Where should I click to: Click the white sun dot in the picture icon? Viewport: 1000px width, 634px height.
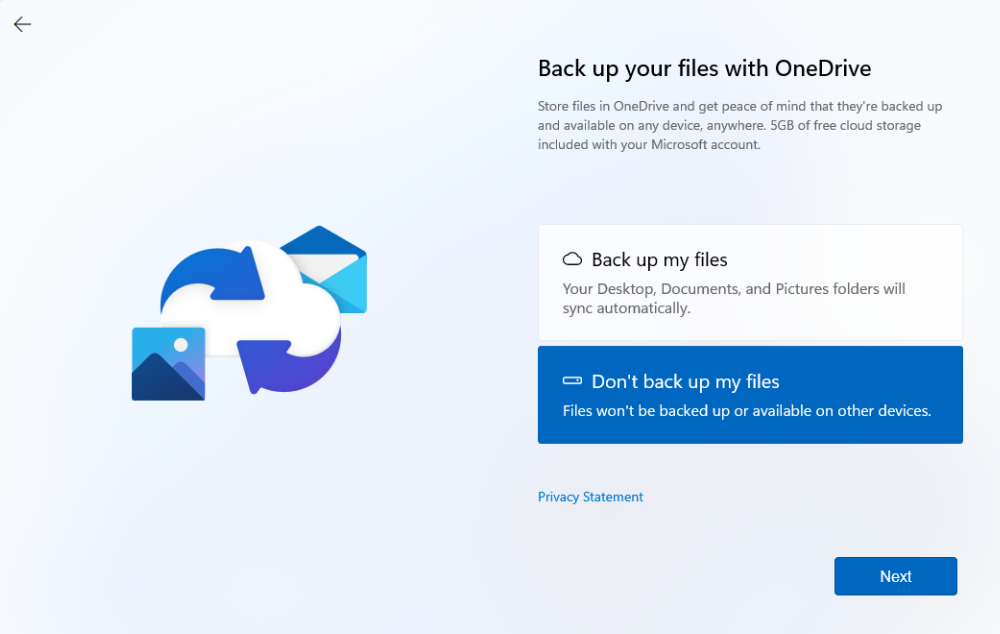tap(180, 345)
